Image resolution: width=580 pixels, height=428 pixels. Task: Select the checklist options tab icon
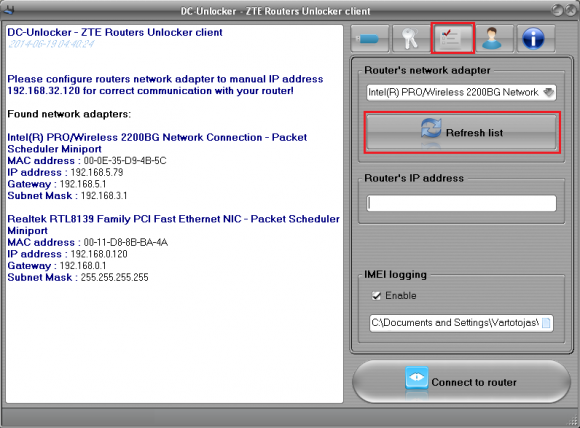(x=452, y=38)
